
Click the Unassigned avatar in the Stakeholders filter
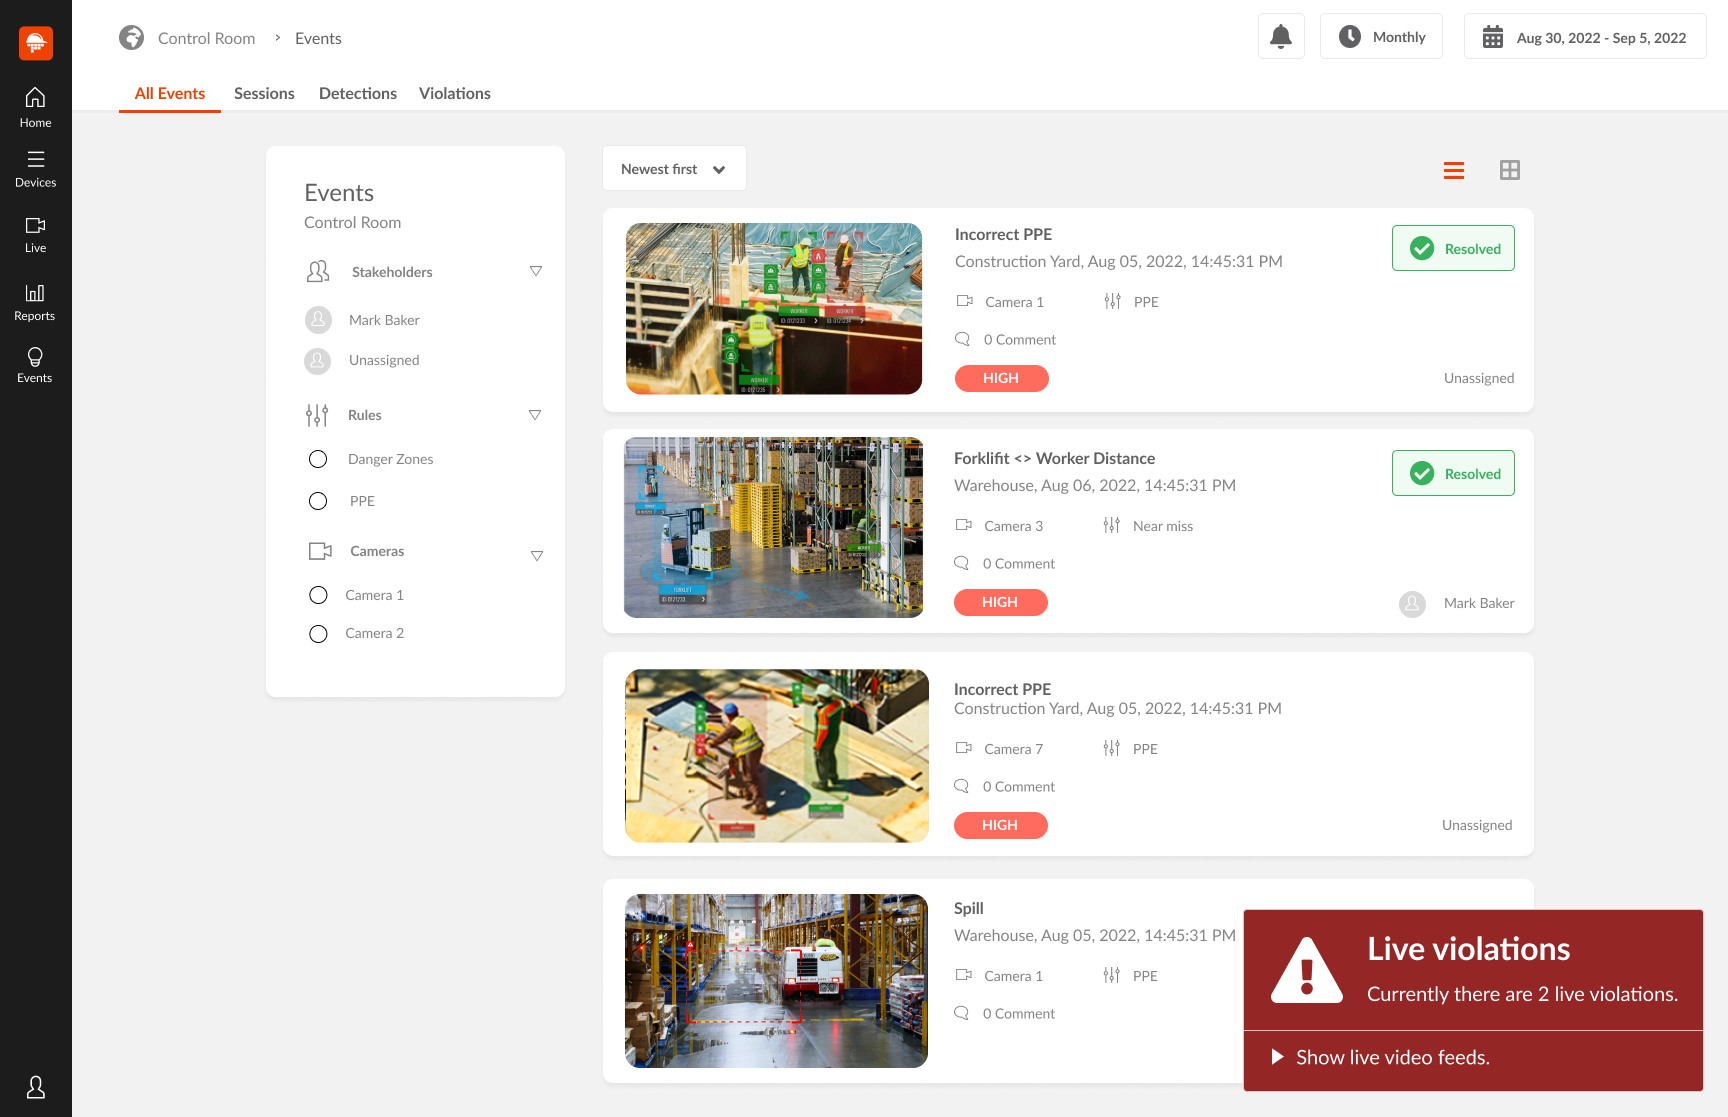tap(318, 361)
